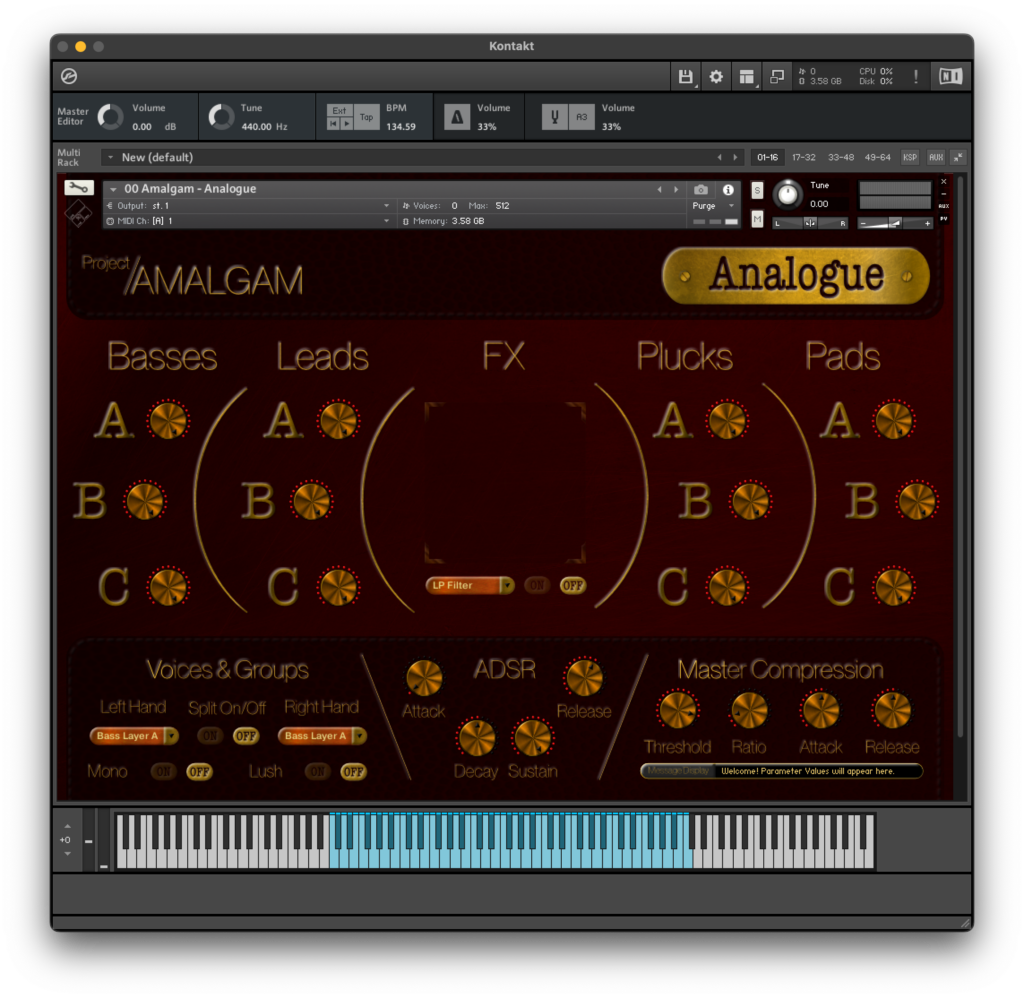Turn Split ON
Viewport: 1024px width, 998px height.
click(210, 736)
